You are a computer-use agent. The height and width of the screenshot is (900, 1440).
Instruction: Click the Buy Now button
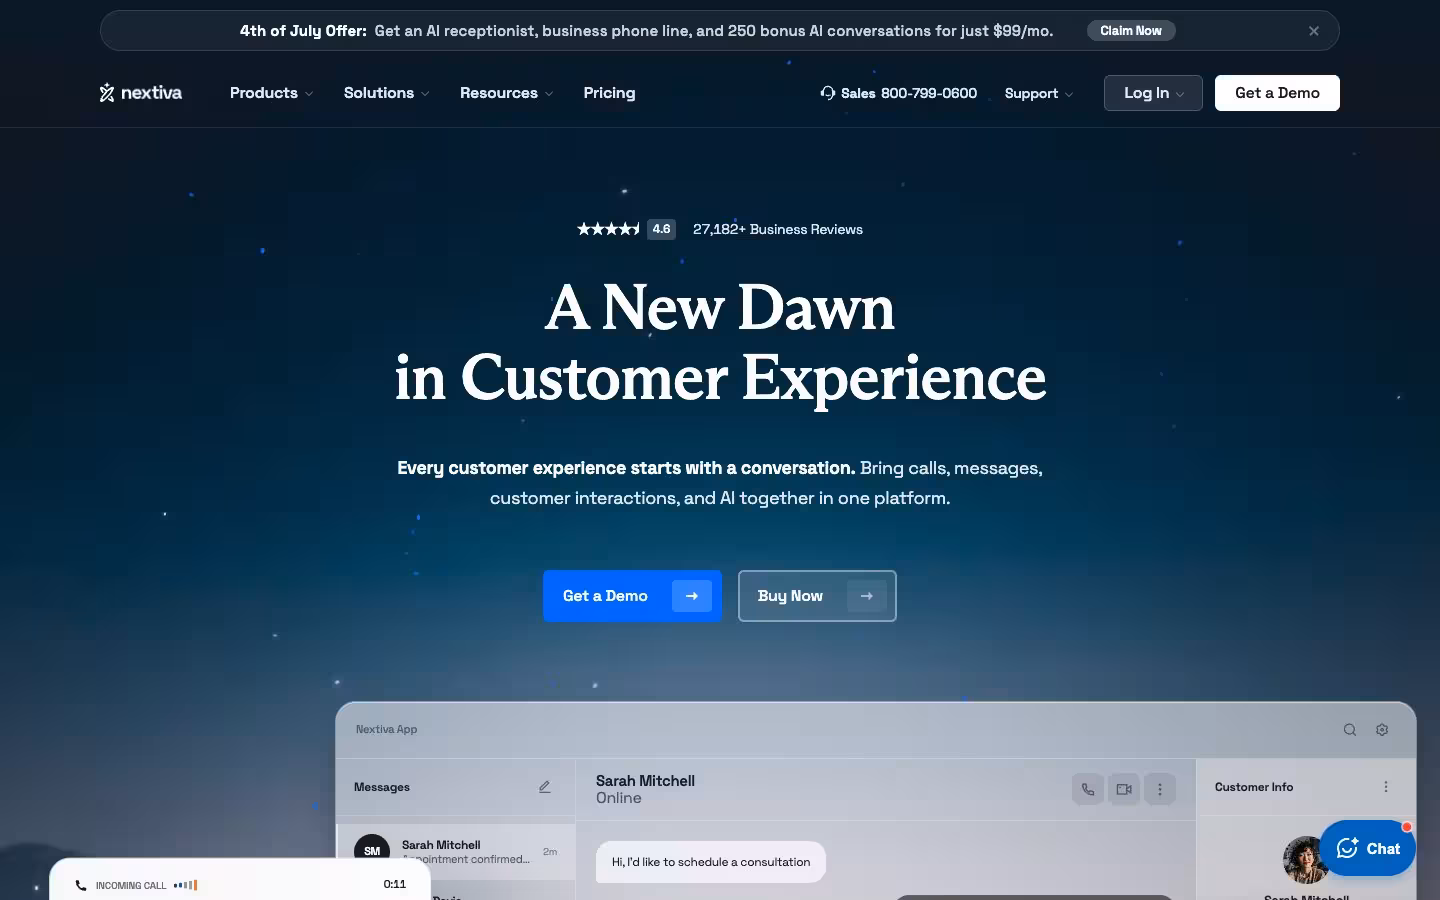tap(817, 596)
